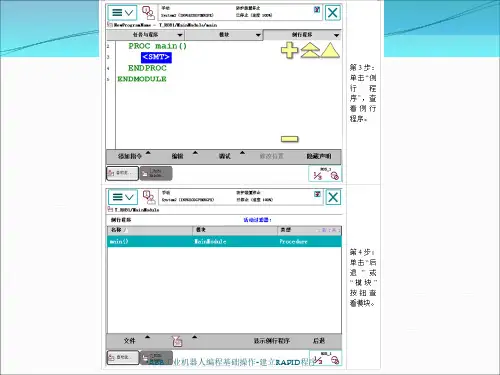This screenshot has width=500, height=375.
Task: Open the QuickSet menu in the program editor screen
Action: 325,174
